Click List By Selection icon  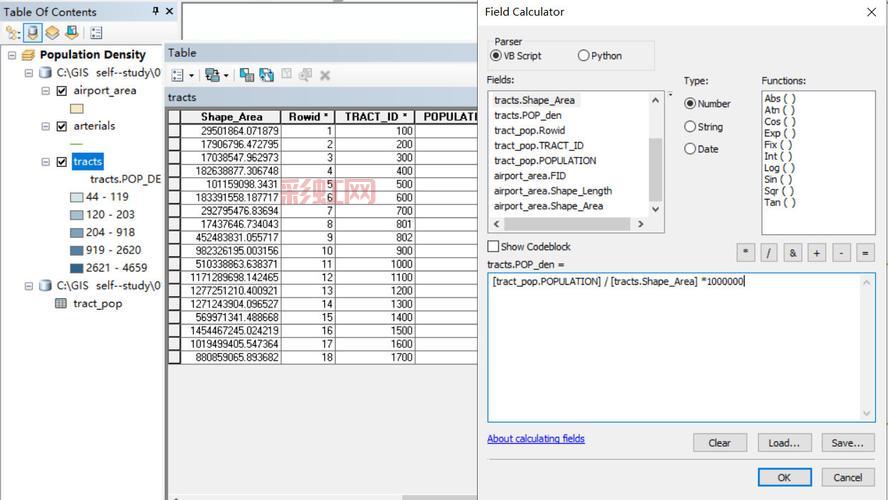(71, 33)
